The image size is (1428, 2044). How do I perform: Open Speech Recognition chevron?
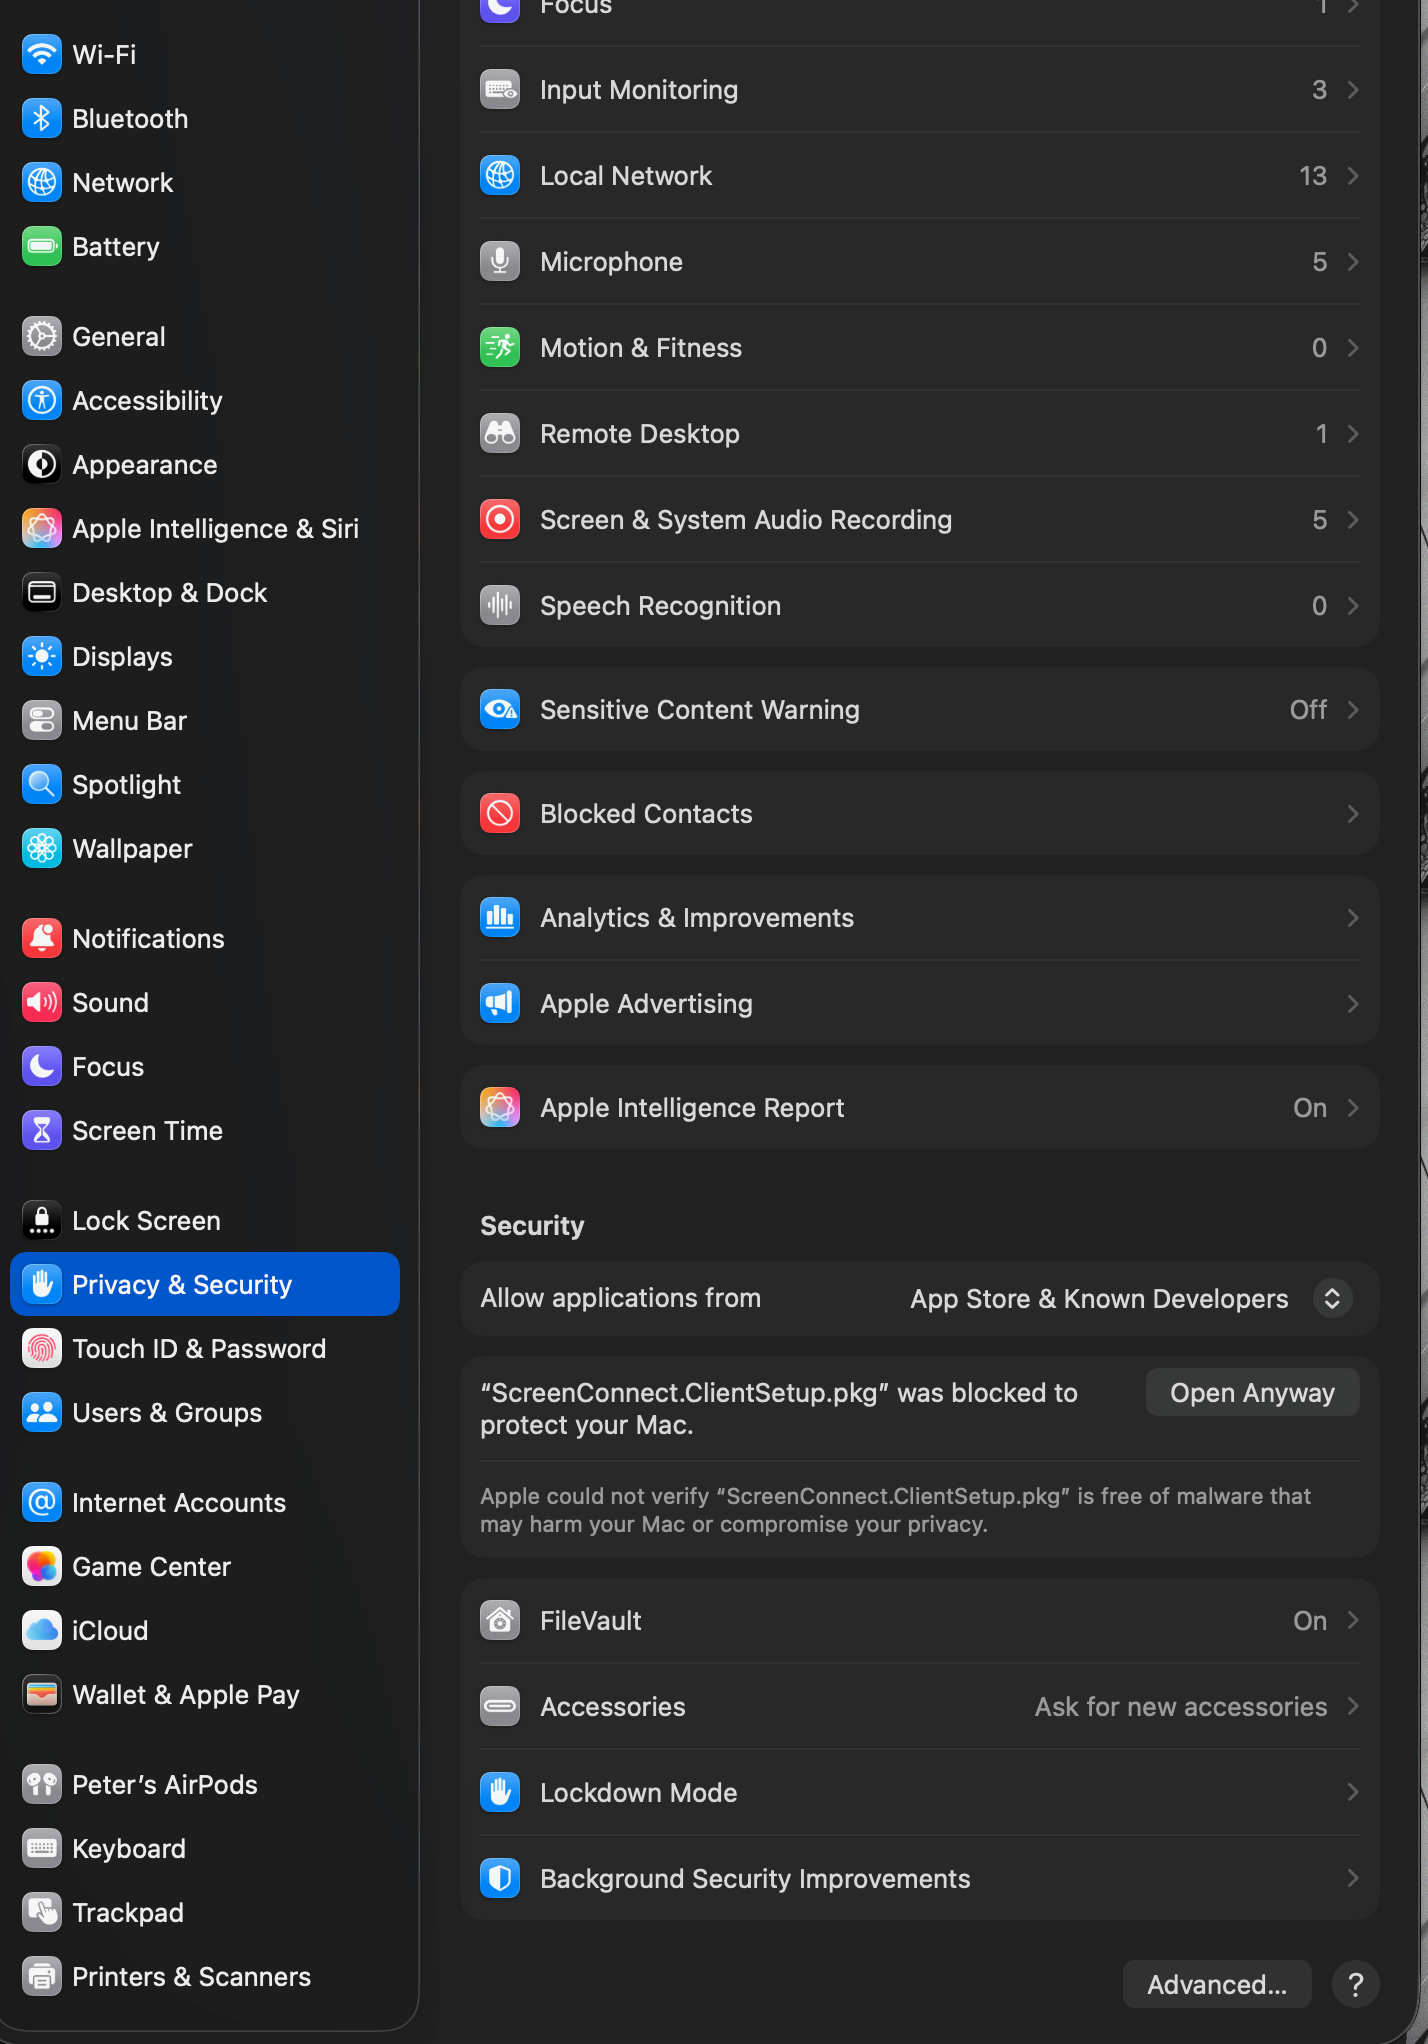tap(1353, 606)
